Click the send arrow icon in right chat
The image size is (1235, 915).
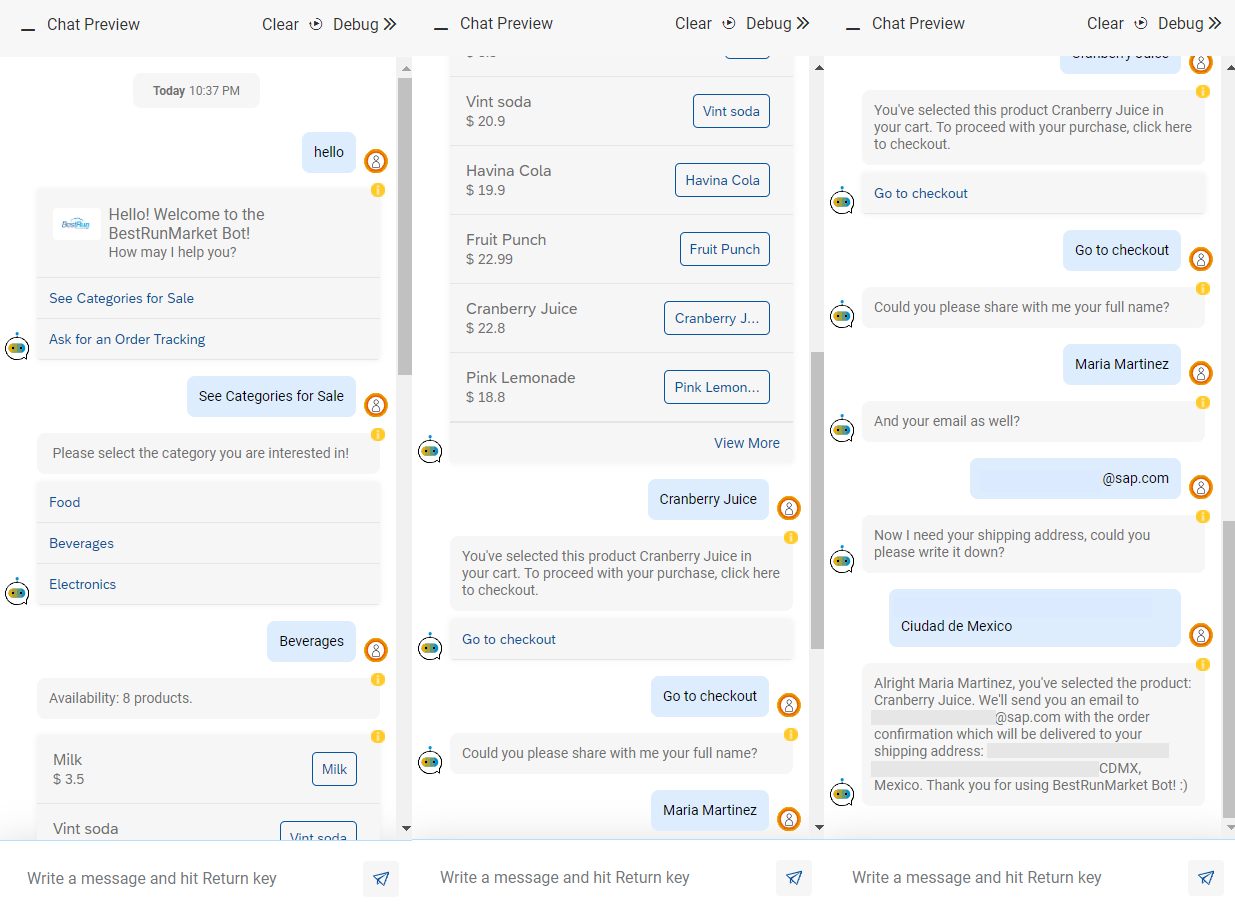(x=1206, y=878)
